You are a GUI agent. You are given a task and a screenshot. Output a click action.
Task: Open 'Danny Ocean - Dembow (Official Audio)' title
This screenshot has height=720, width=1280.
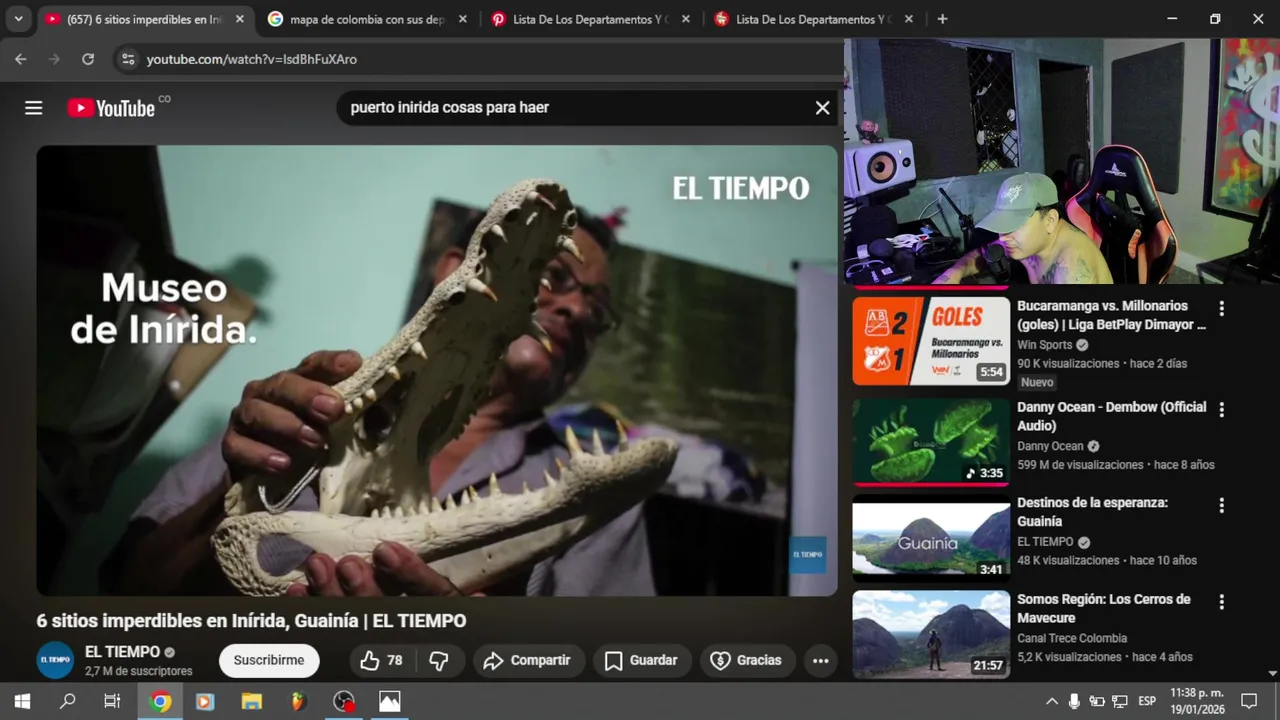(1112, 416)
